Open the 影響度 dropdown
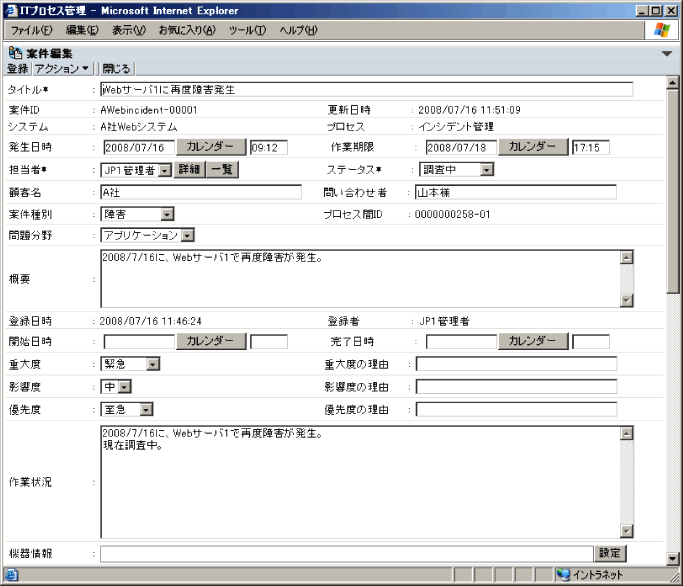 click(x=116, y=386)
